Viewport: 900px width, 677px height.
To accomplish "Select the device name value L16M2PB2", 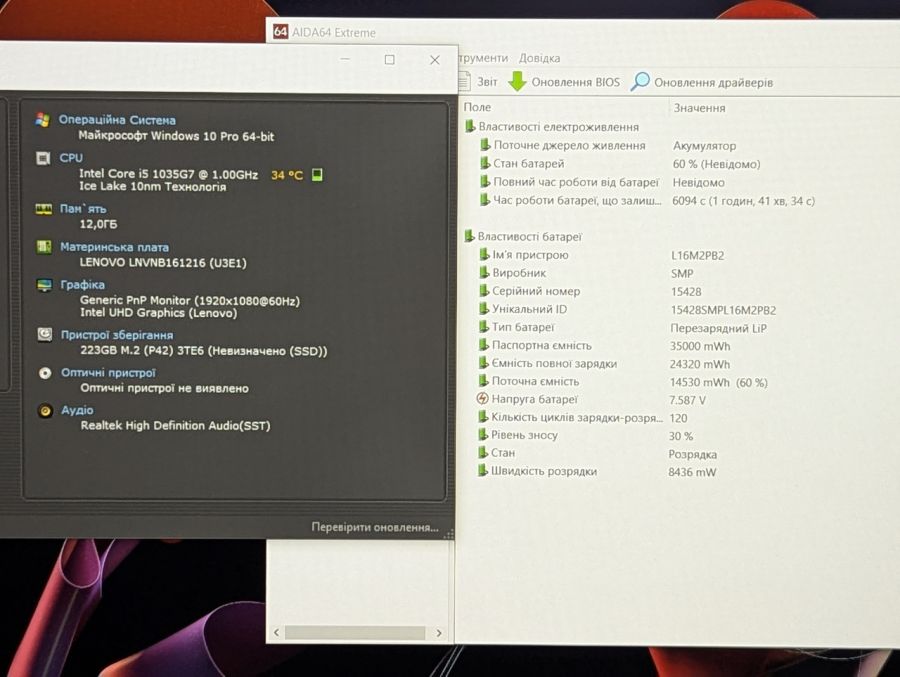I will 697,256.
